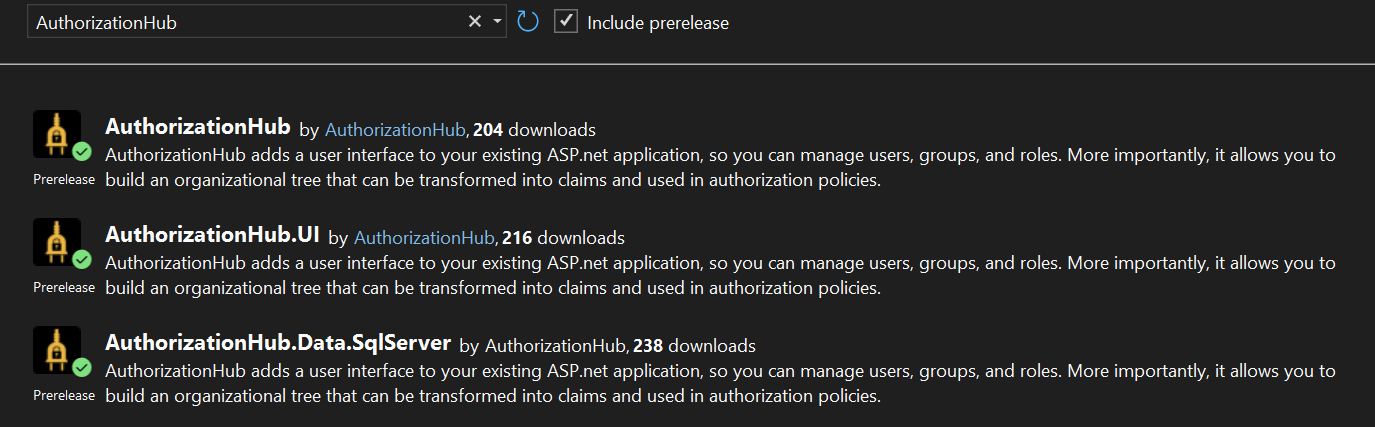
Task: Click the green verified badge on AuthorizationHub.UI
Action: click(x=82, y=260)
